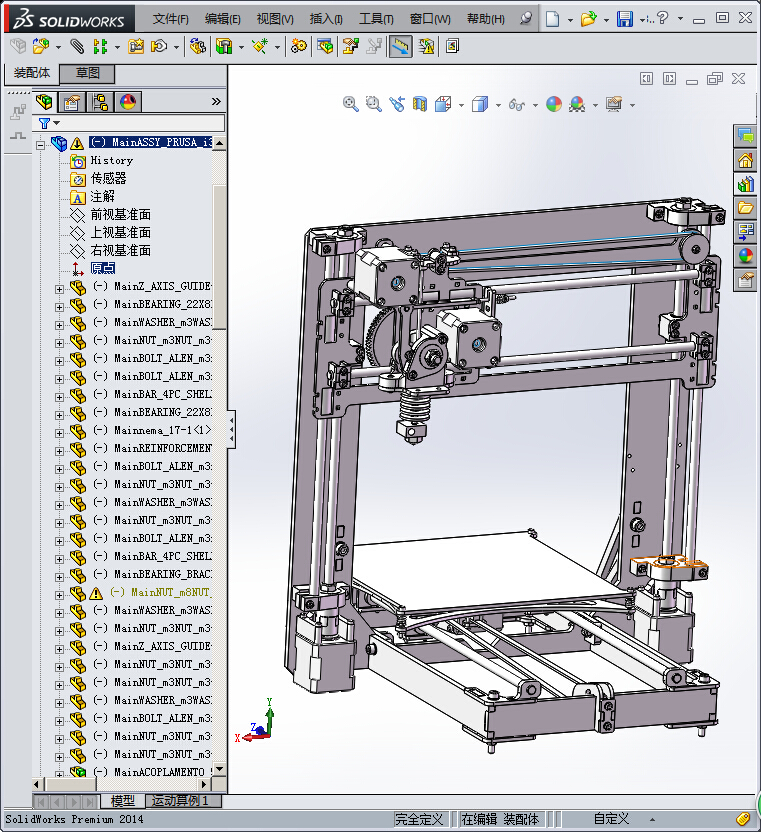Open the ConfigurationManager tab
This screenshot has height=832, width=761.
pos(100,102)
